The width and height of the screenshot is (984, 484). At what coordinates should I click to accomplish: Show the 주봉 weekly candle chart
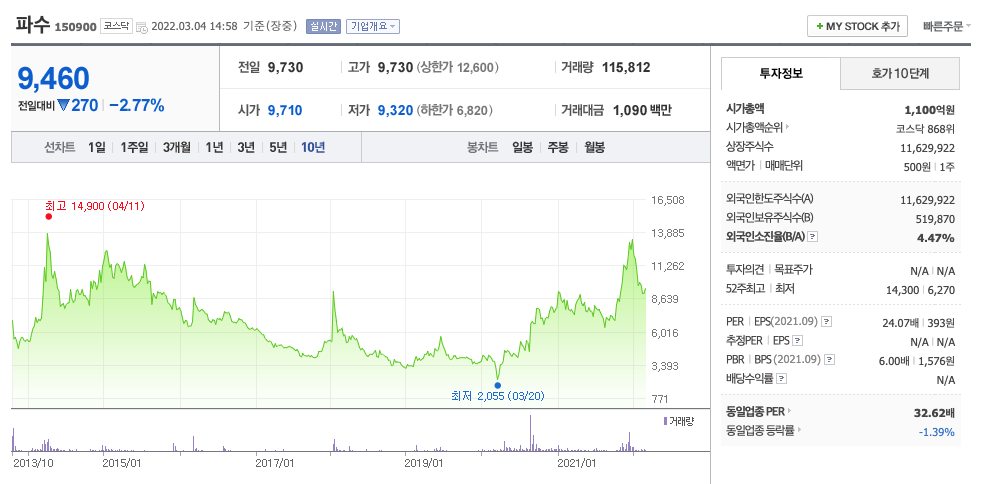pyautogui.click(x=558, y=148)
